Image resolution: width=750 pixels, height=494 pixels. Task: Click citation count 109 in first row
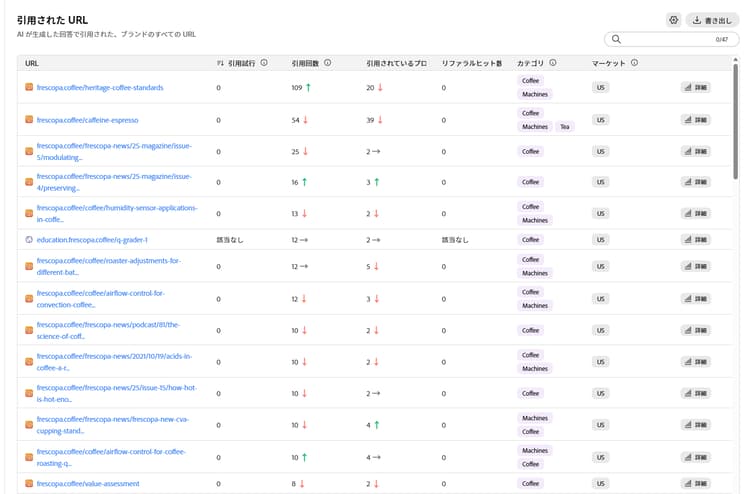coord(297,88)
